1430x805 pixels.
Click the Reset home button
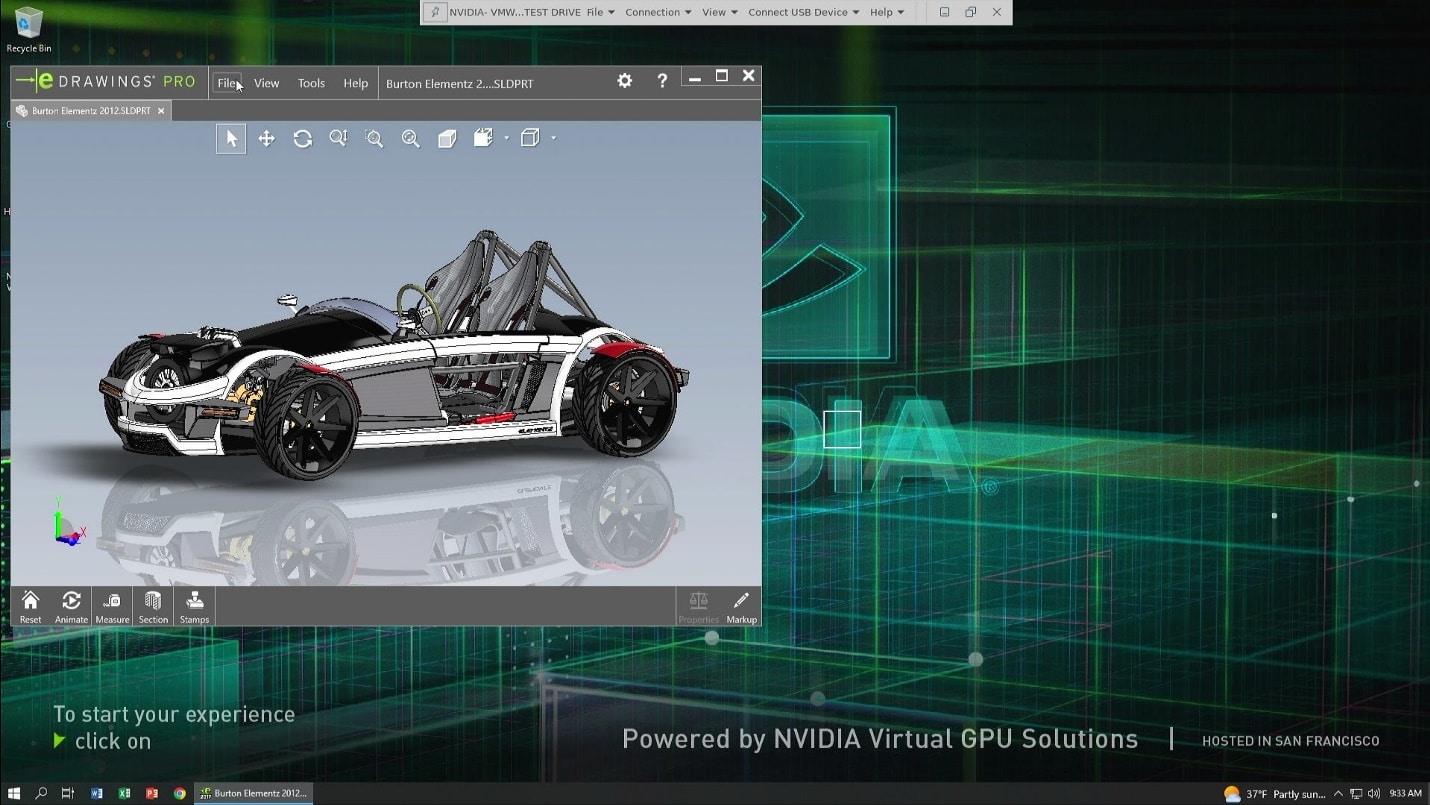[31, 606]
